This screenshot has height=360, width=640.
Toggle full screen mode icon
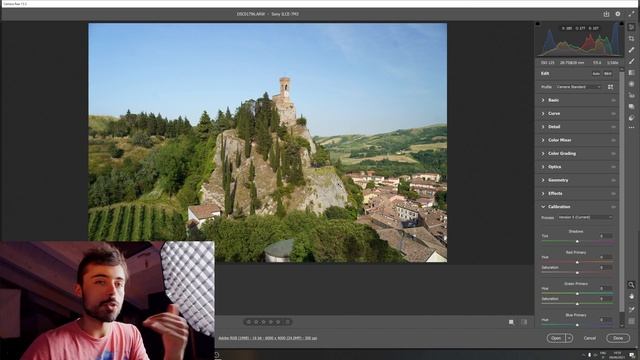click(631, 14)
